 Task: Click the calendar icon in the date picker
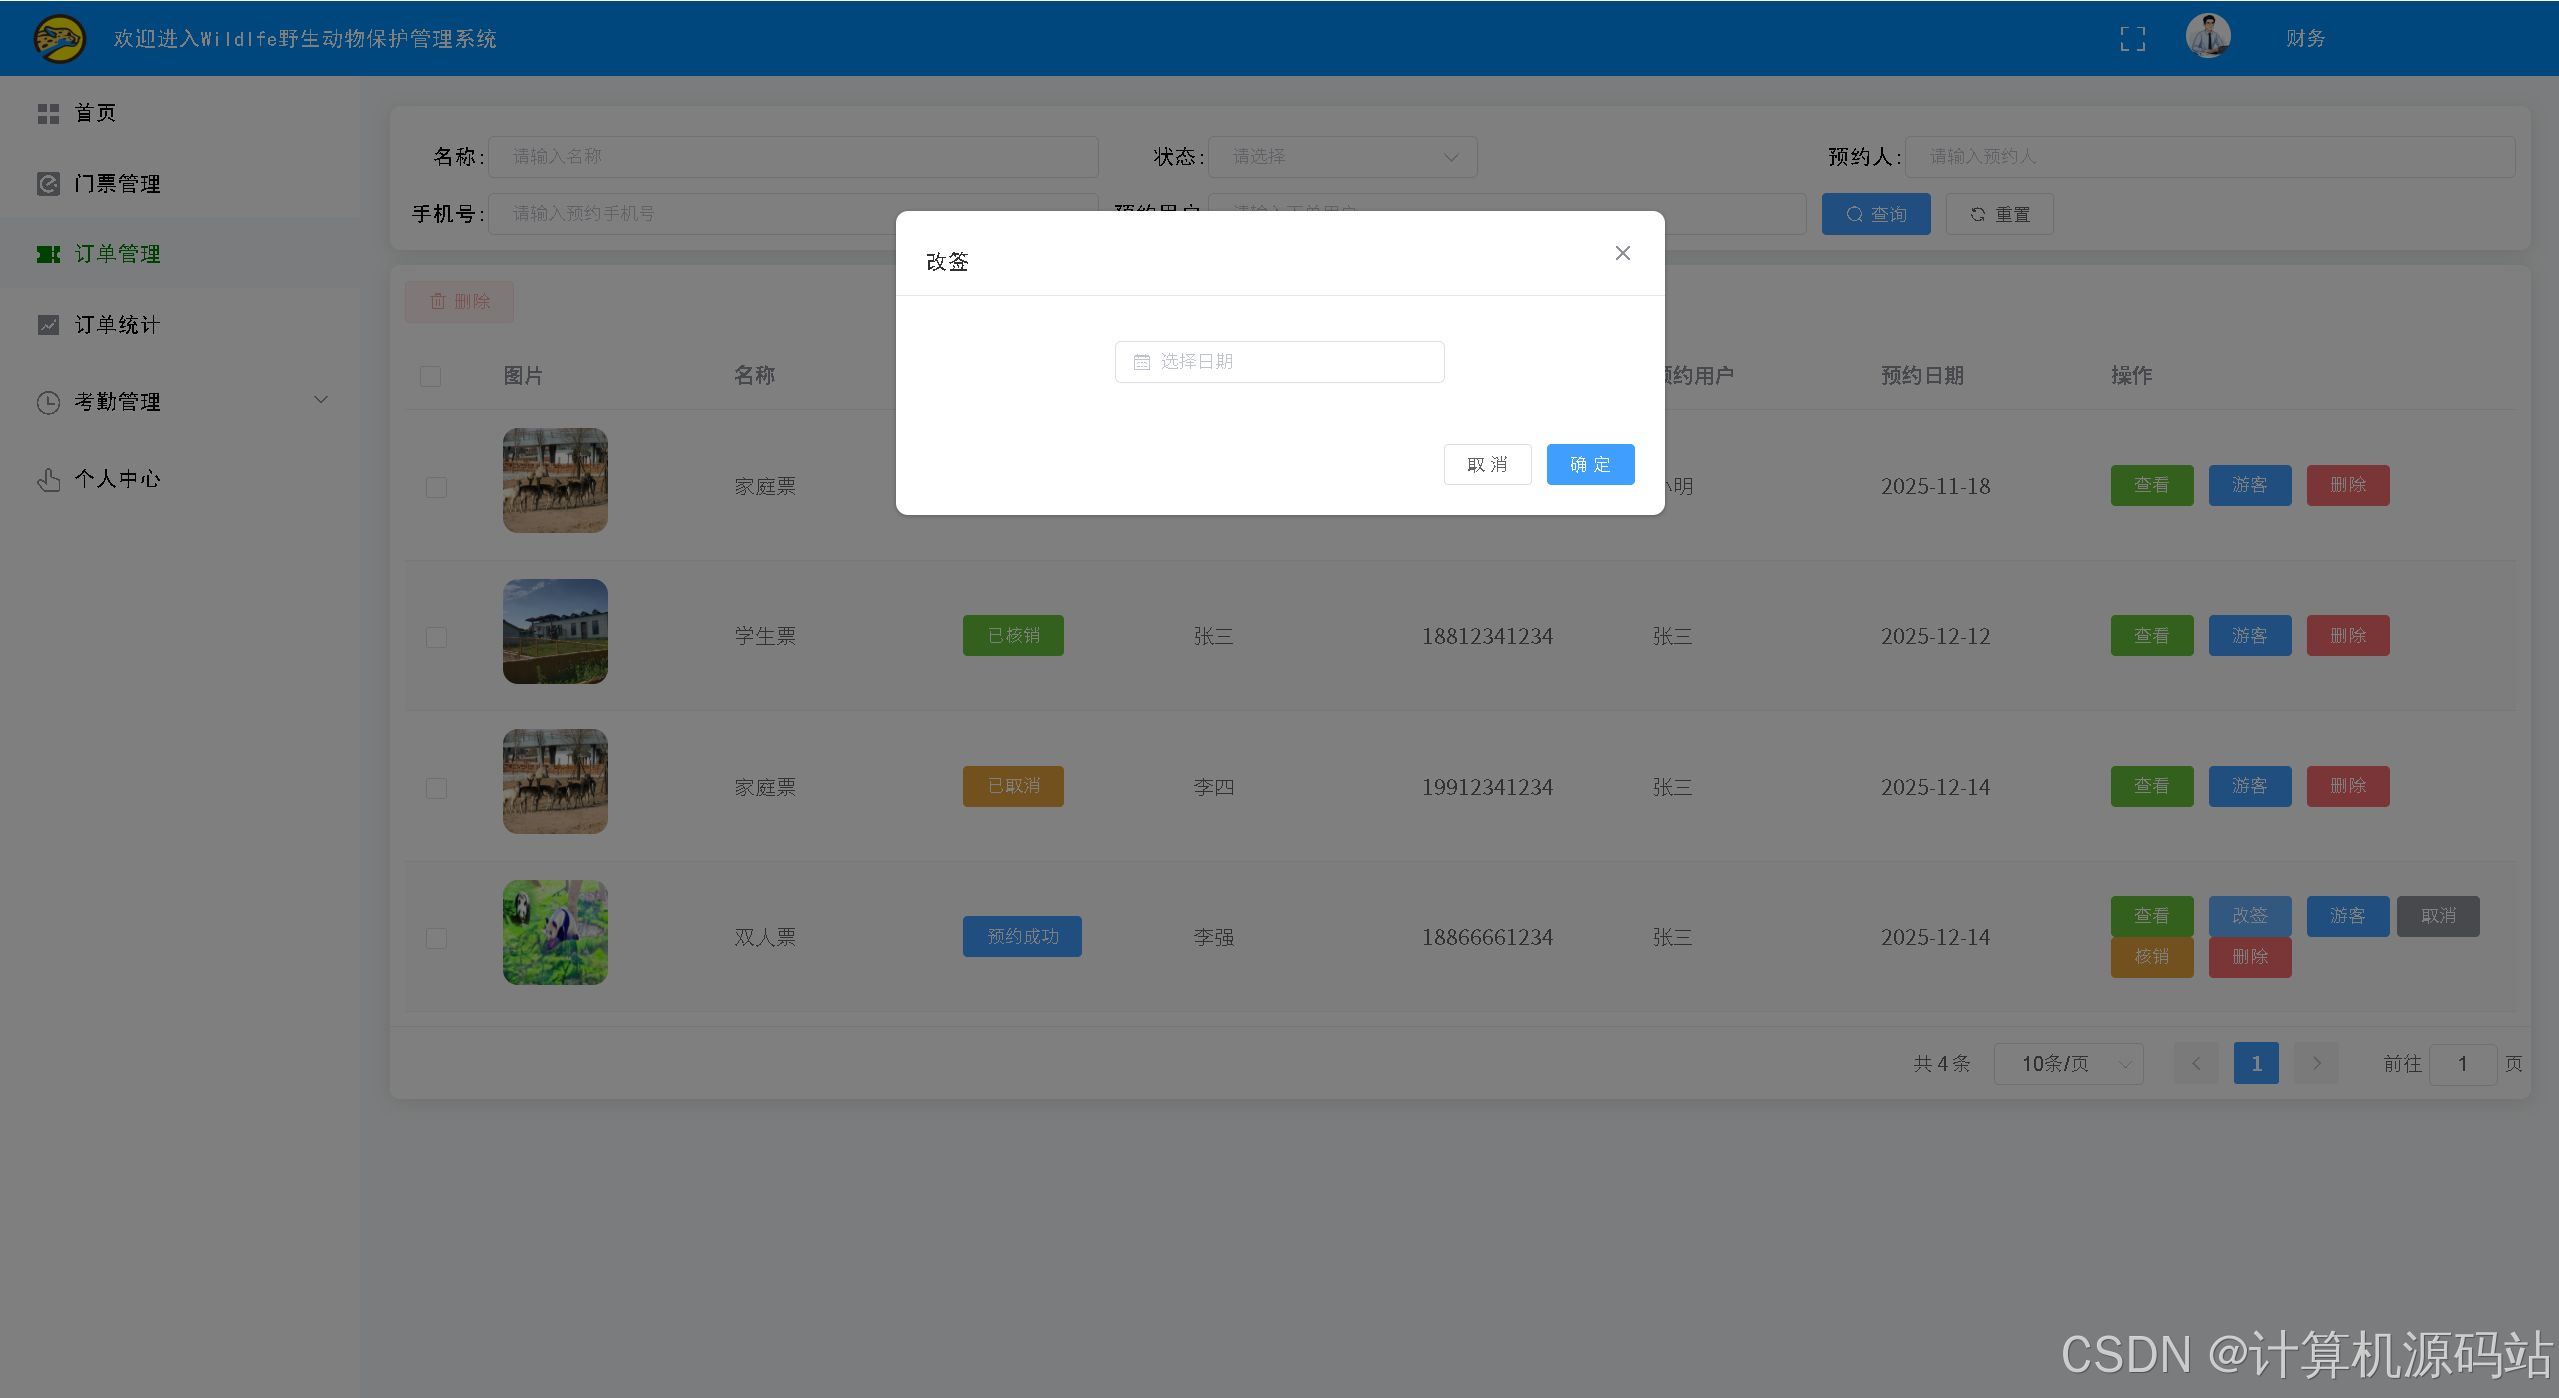click(1141, 362)
